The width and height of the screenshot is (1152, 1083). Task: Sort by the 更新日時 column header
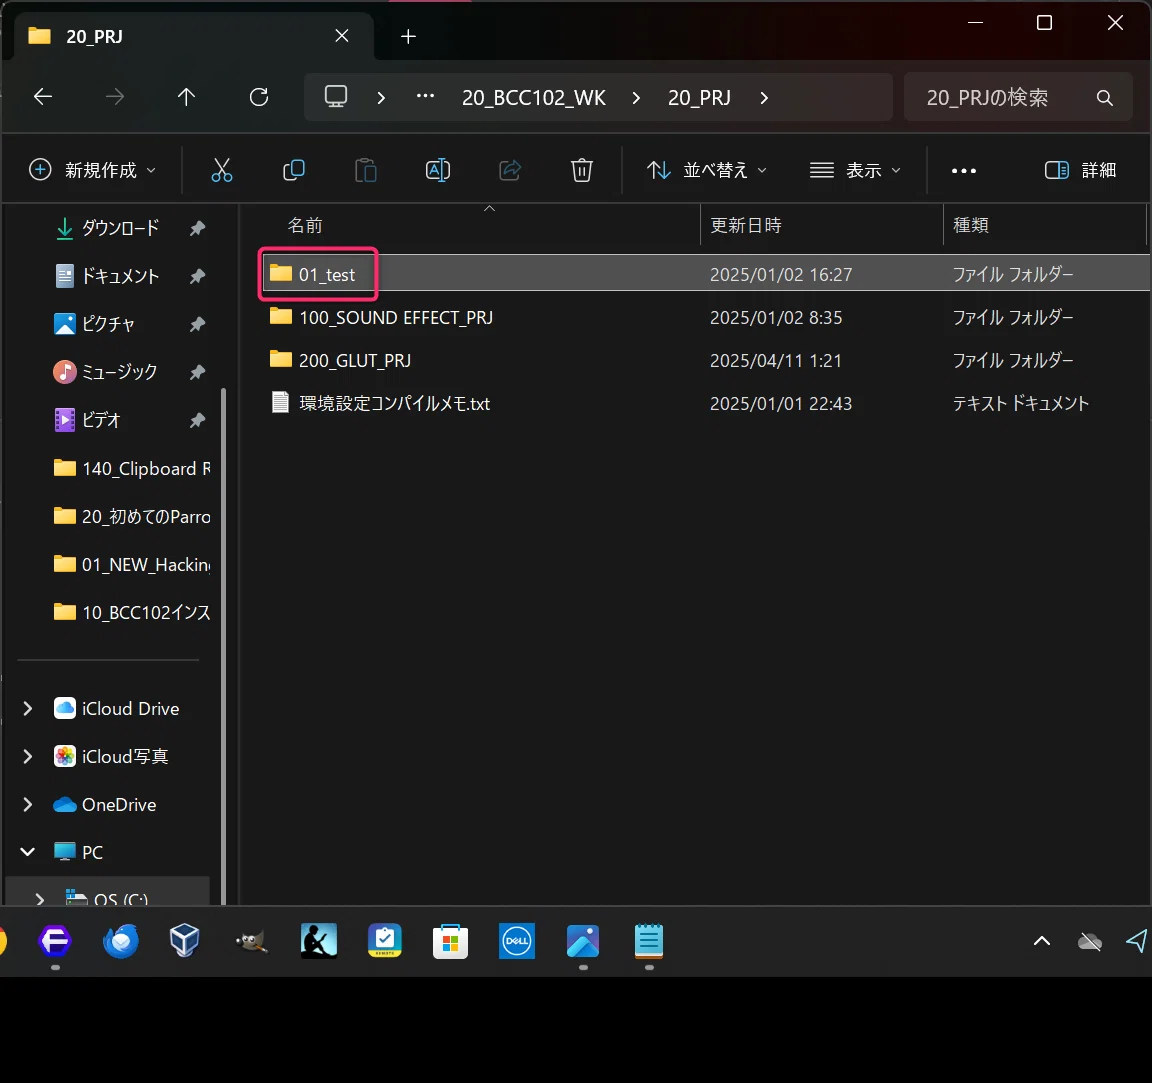tap(746, 225)
